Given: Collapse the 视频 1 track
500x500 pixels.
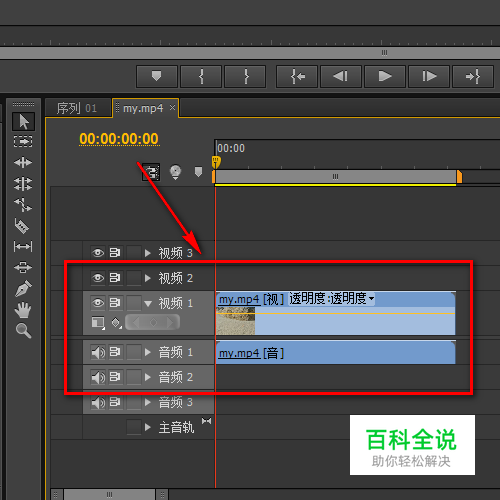Looking at the screenshot, I should point(148,303).
